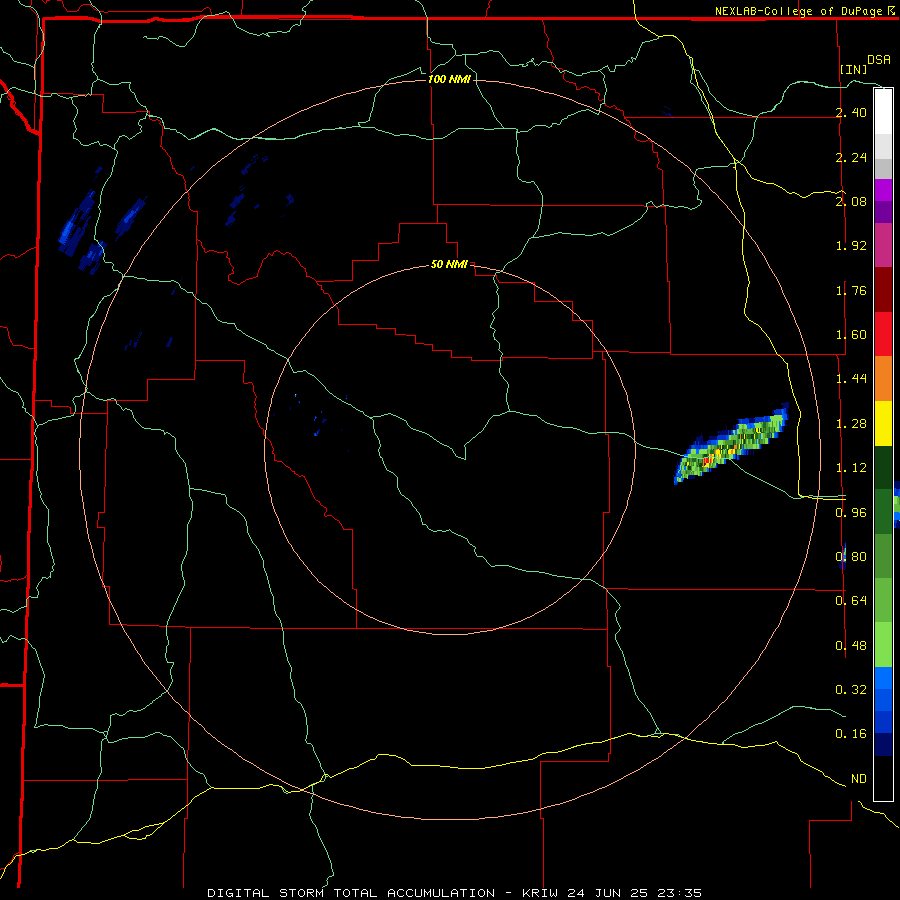The image size is (900, 900).
Task: Select the orange swatch in the color scale
Action: pyautogui.click(x=883, y=379)
